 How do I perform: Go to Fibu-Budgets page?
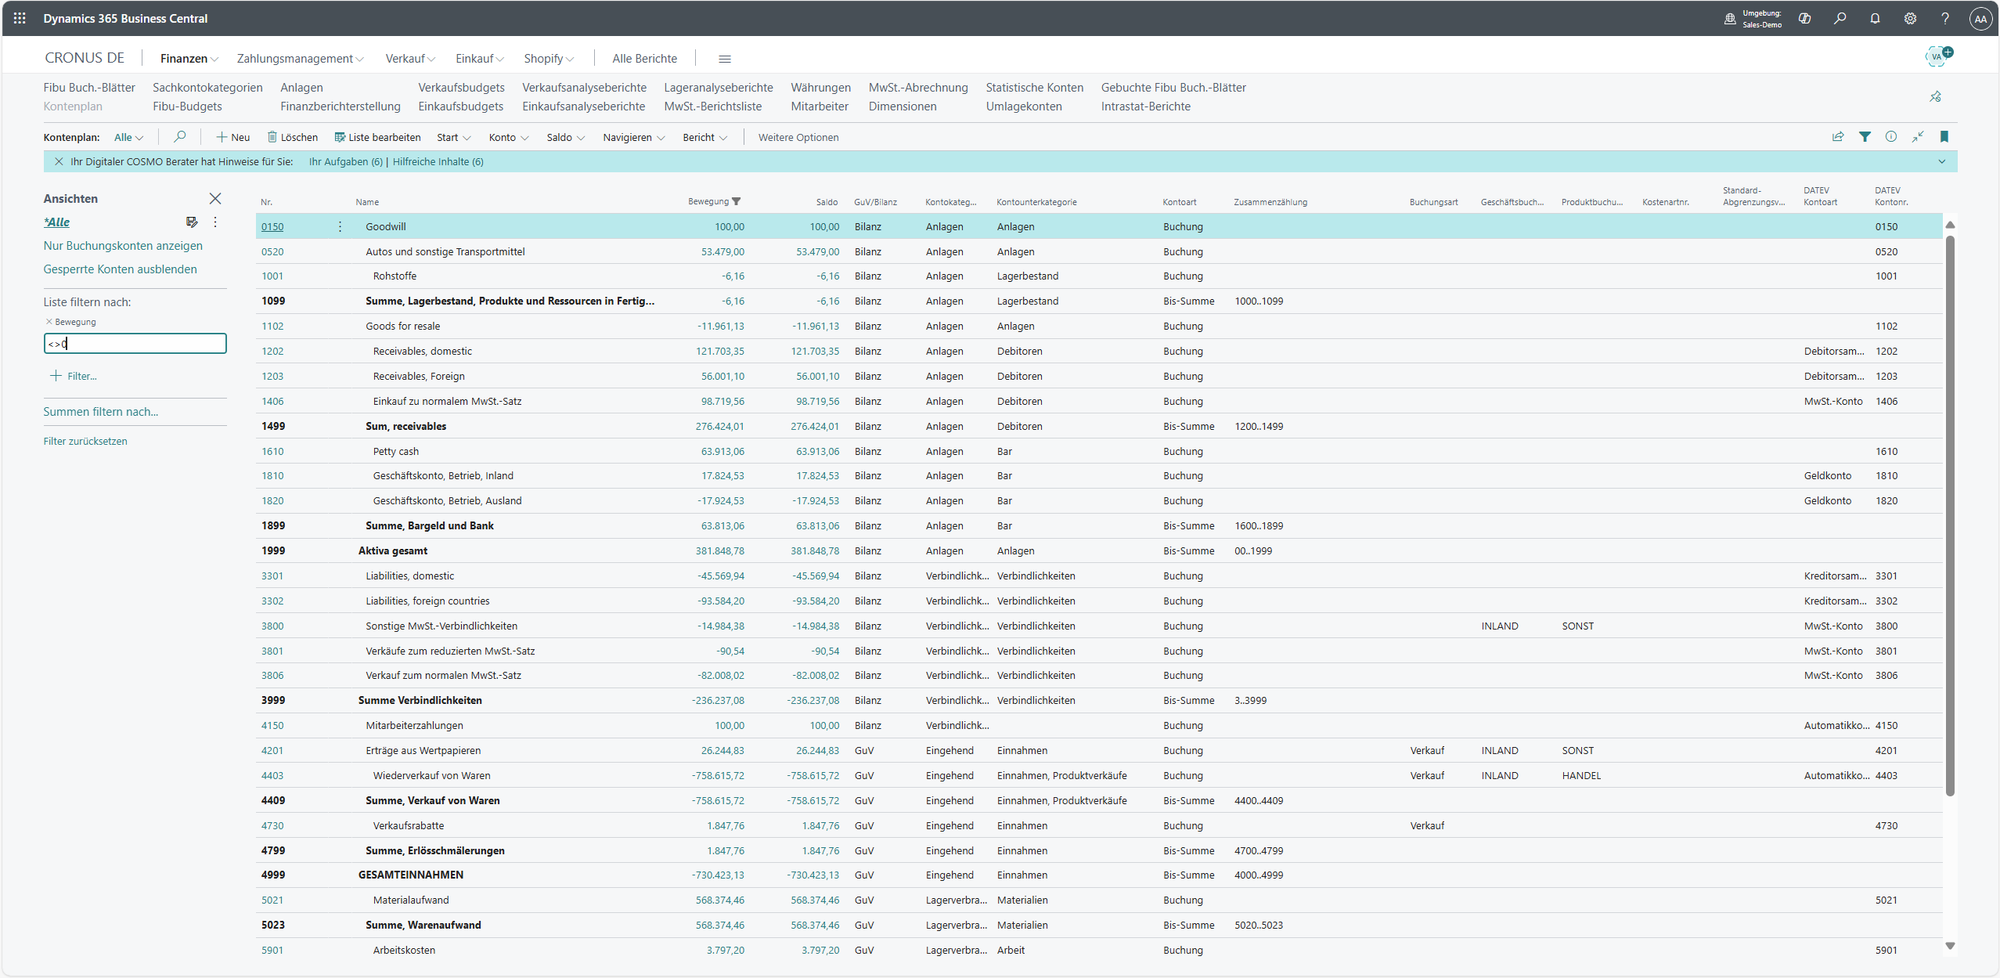coord(187,106)
